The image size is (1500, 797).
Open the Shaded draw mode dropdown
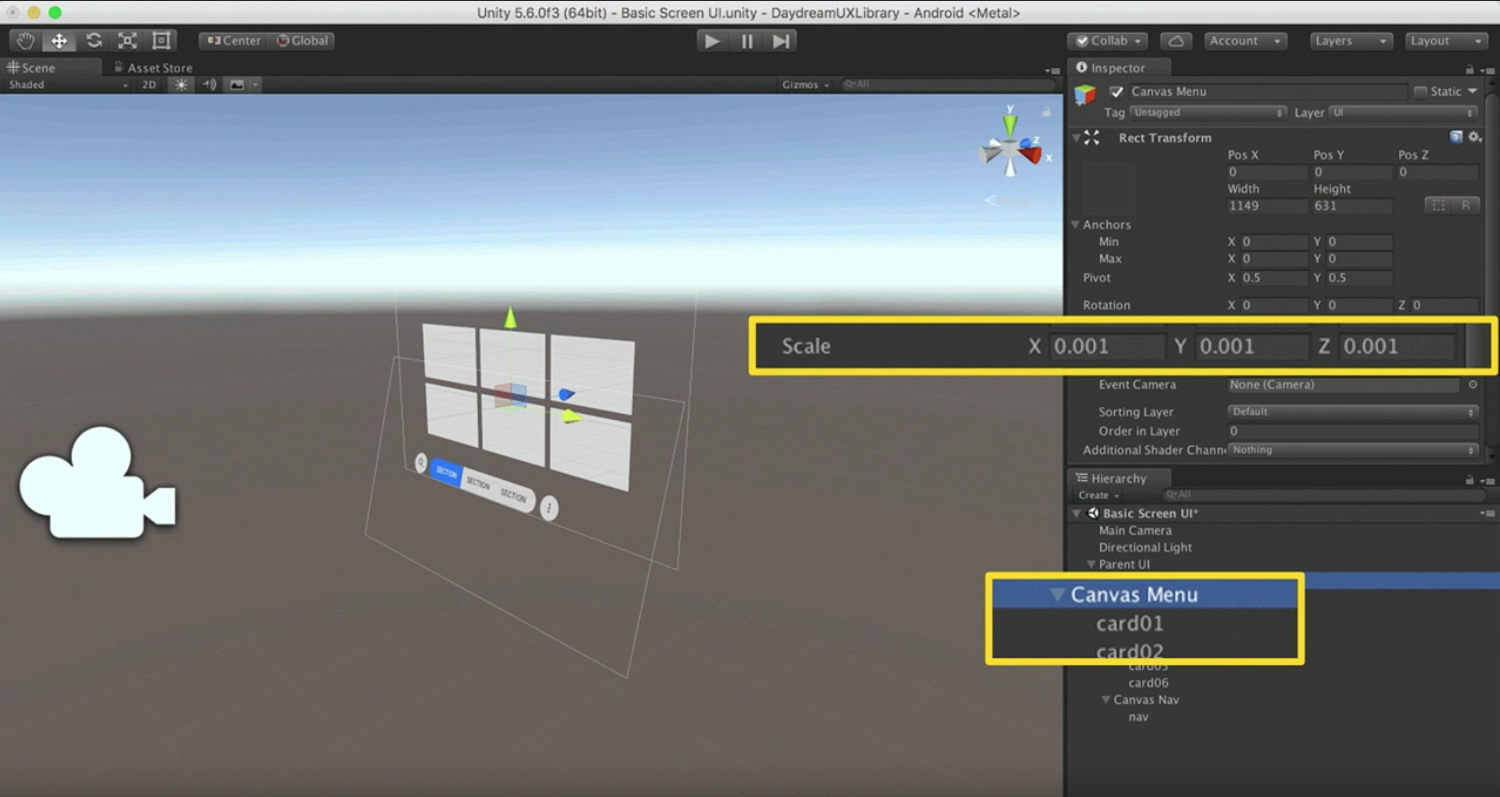(x=65, y=85)
